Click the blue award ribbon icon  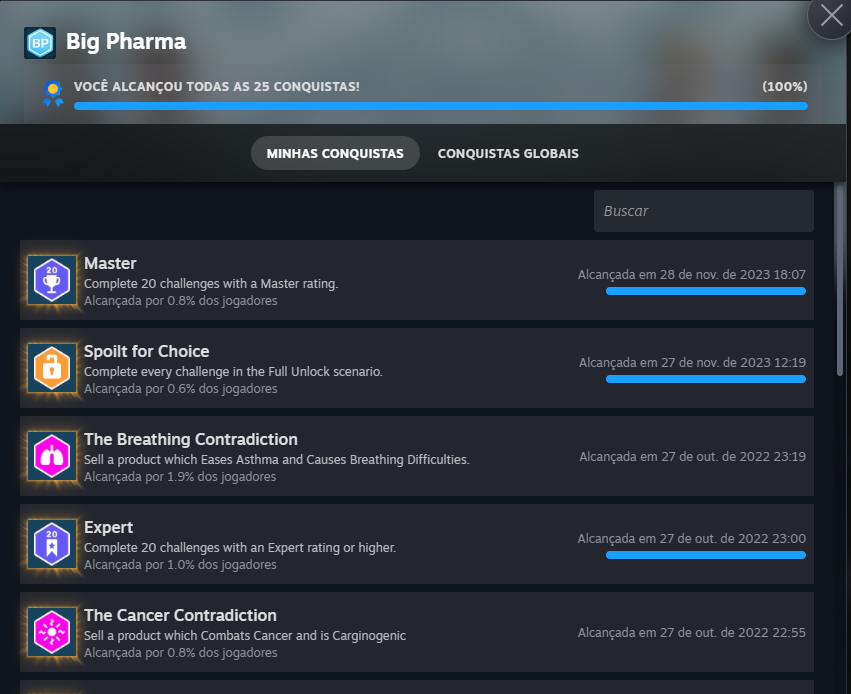(x=52, y=94)
